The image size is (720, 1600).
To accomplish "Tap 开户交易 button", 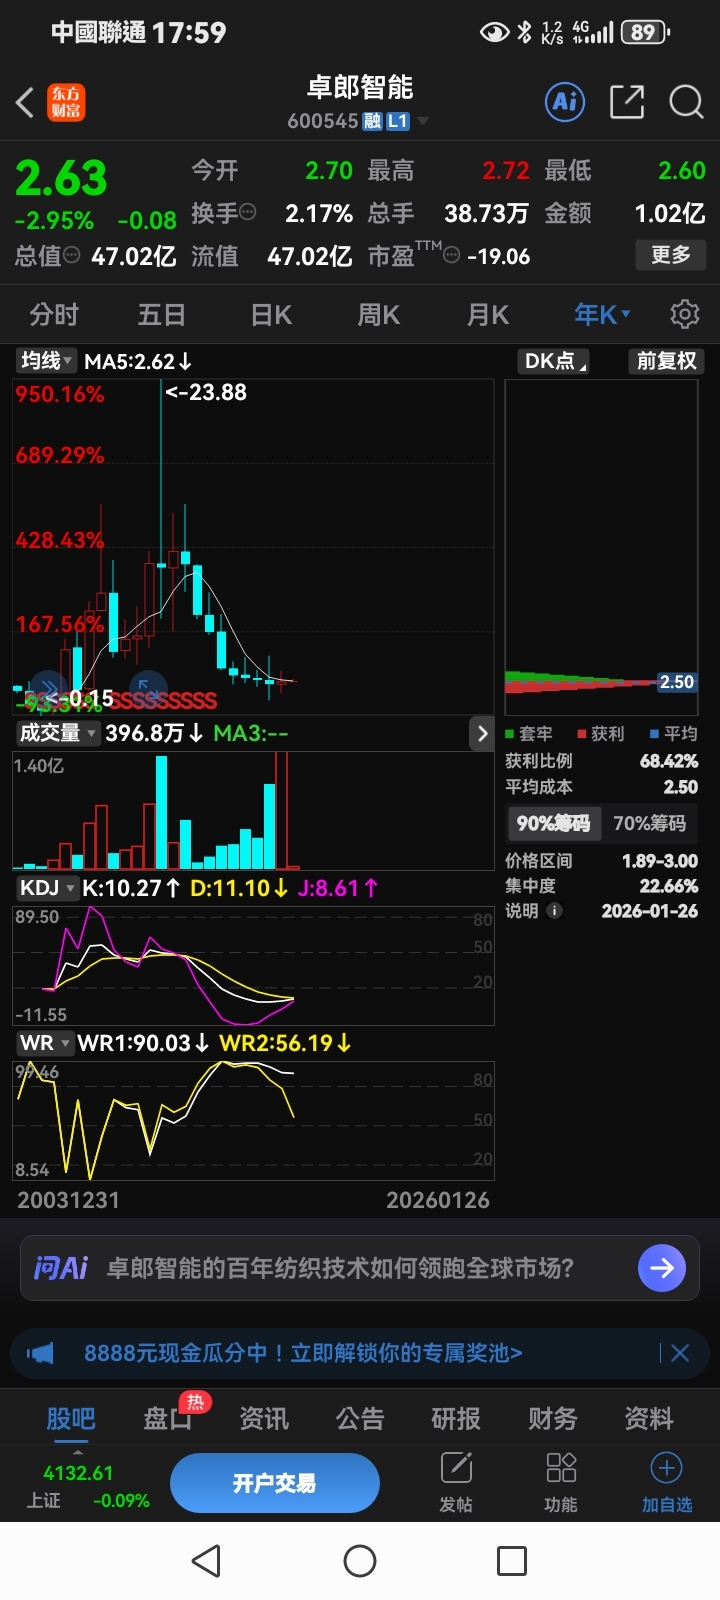I will [275, 1483].
